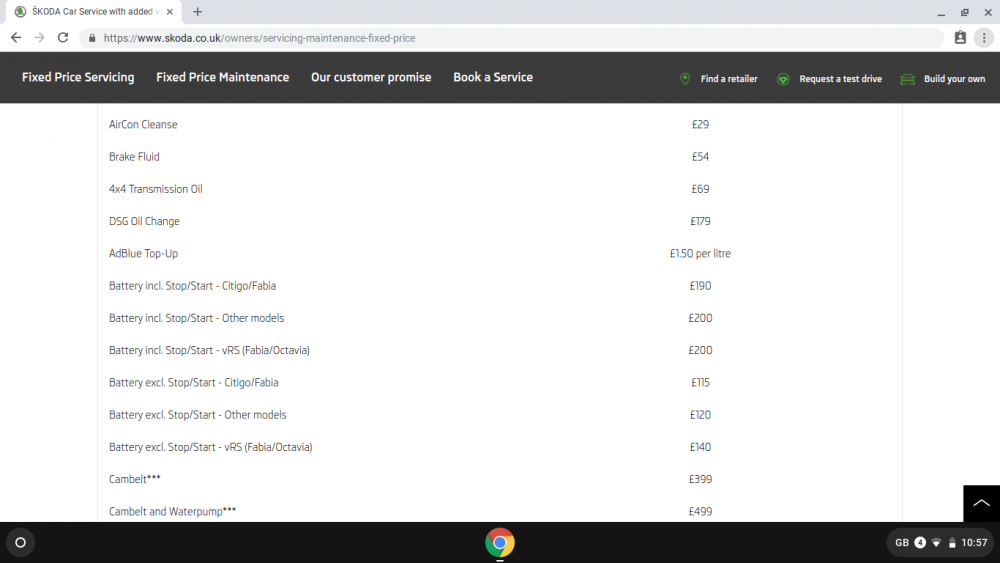Screen dimensions: 1000x563
Task: Open a new browser tab
Action: click(x=198, y=11)
